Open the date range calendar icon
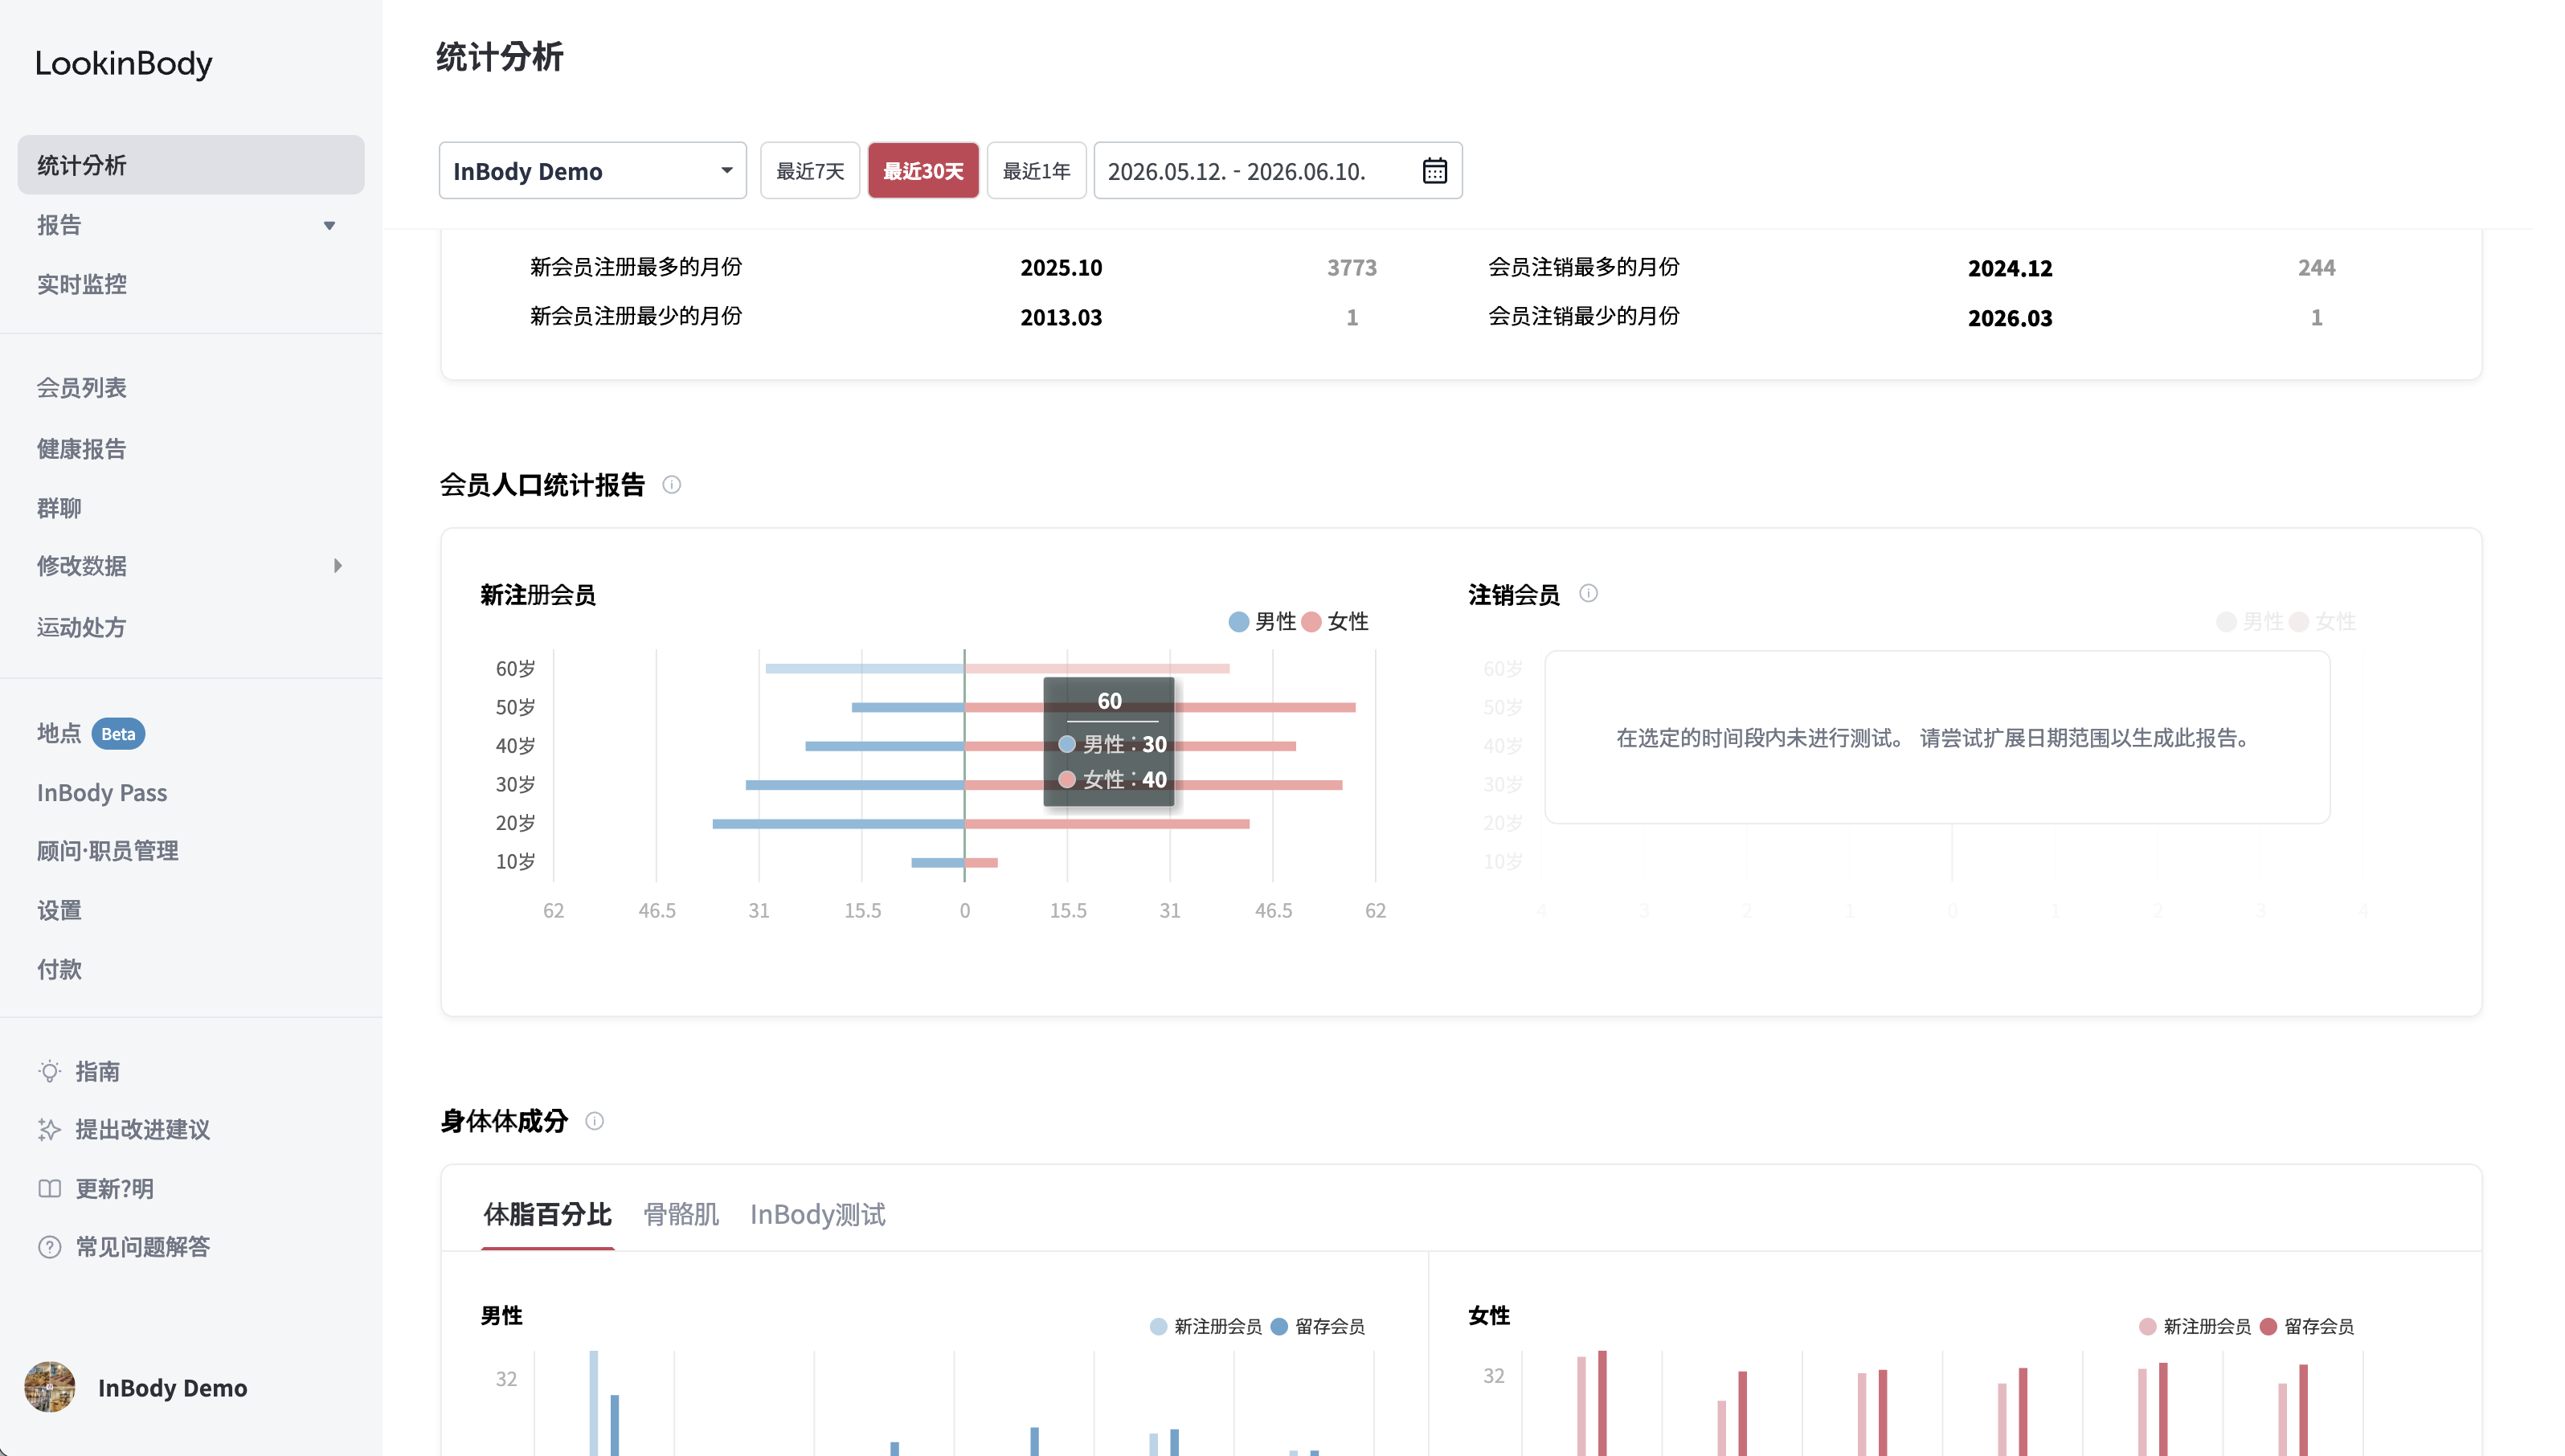 1434,171
